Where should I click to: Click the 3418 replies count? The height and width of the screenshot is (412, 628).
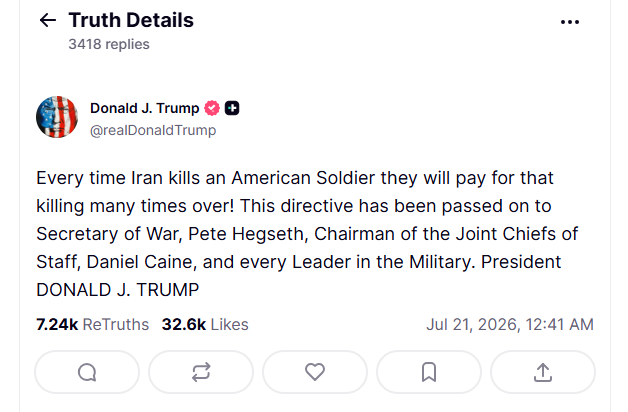coord(109,44)
